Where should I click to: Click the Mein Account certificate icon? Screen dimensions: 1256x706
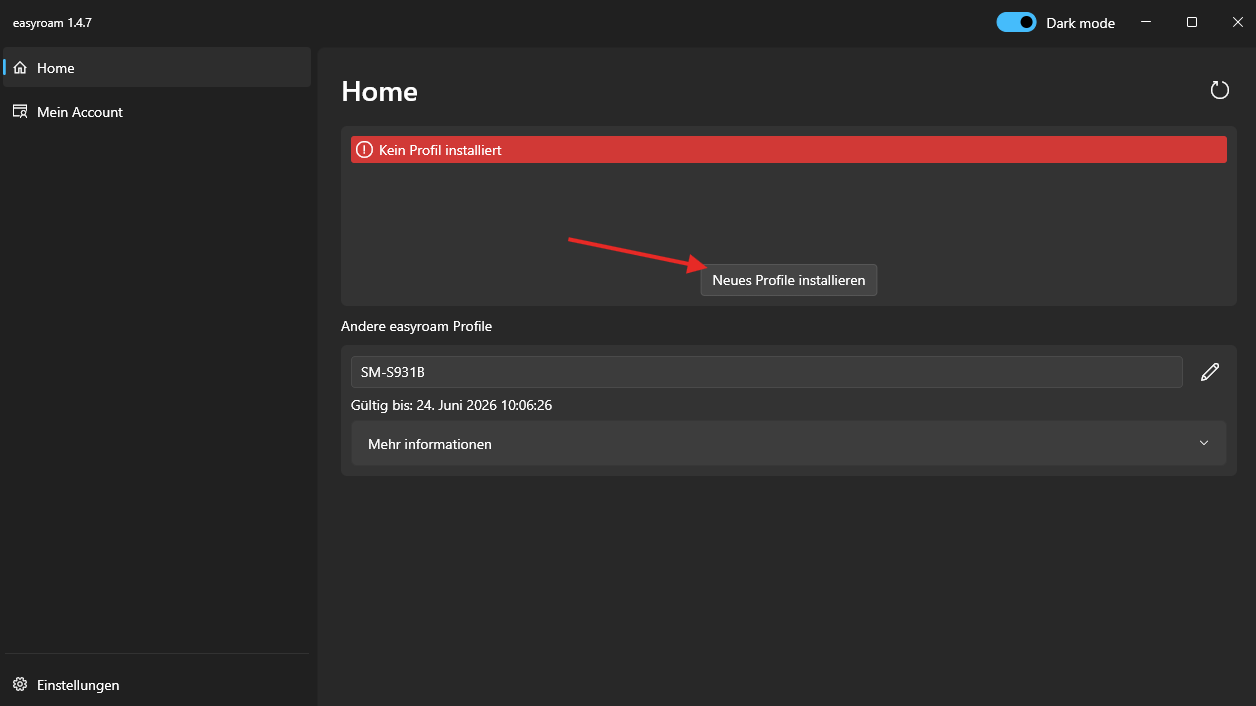click(20, 112)
